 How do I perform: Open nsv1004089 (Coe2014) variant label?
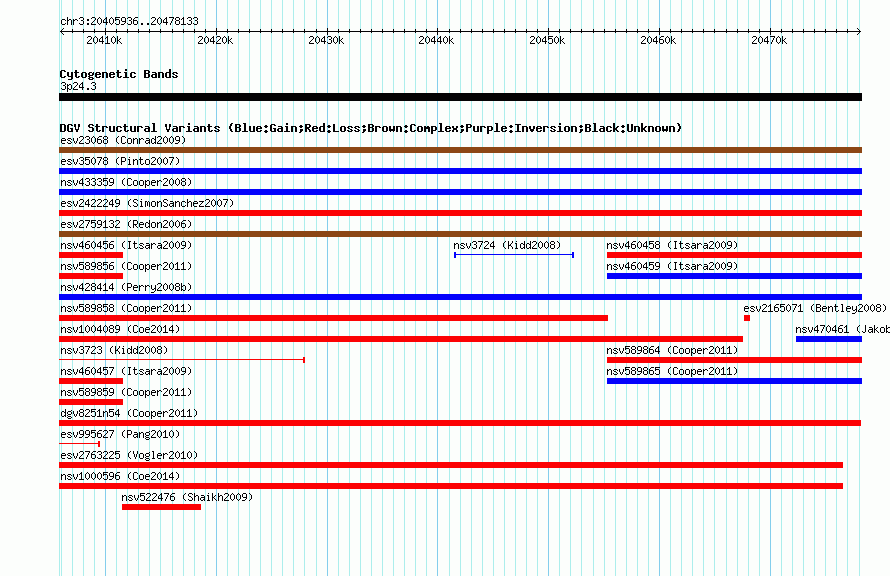click(x=120, y=329)
